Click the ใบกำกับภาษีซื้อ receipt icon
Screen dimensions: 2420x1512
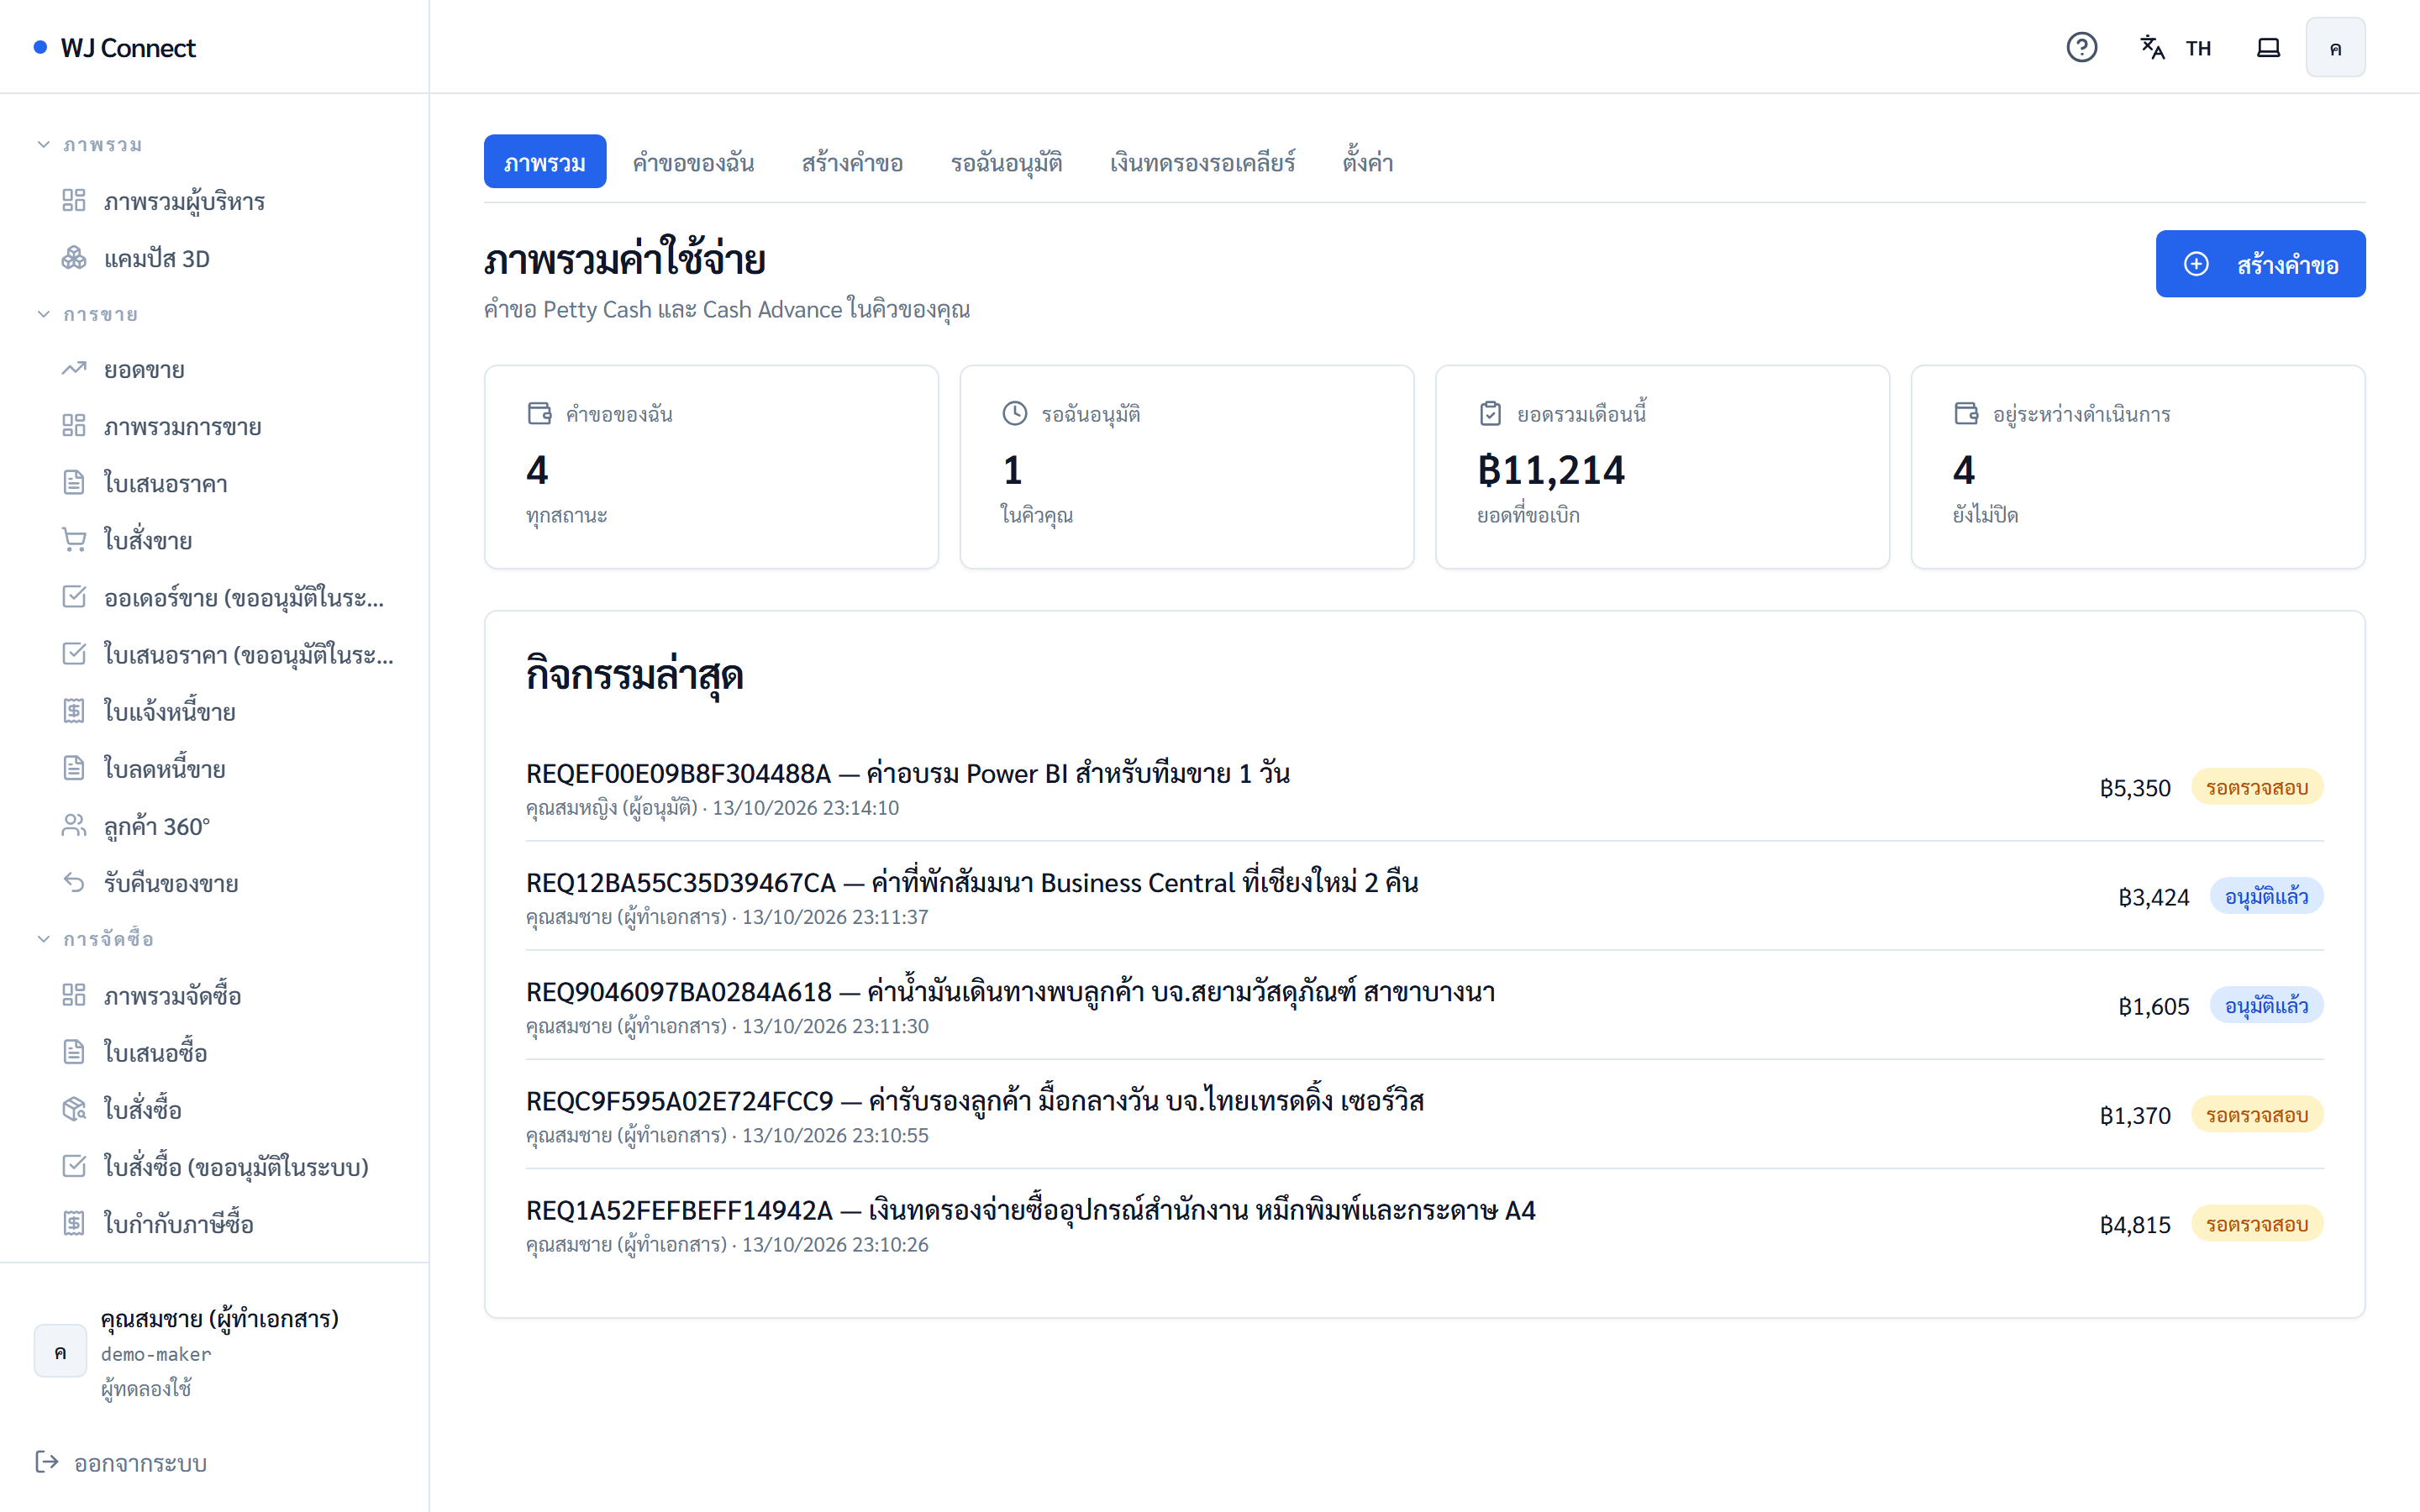[74, 1223]
